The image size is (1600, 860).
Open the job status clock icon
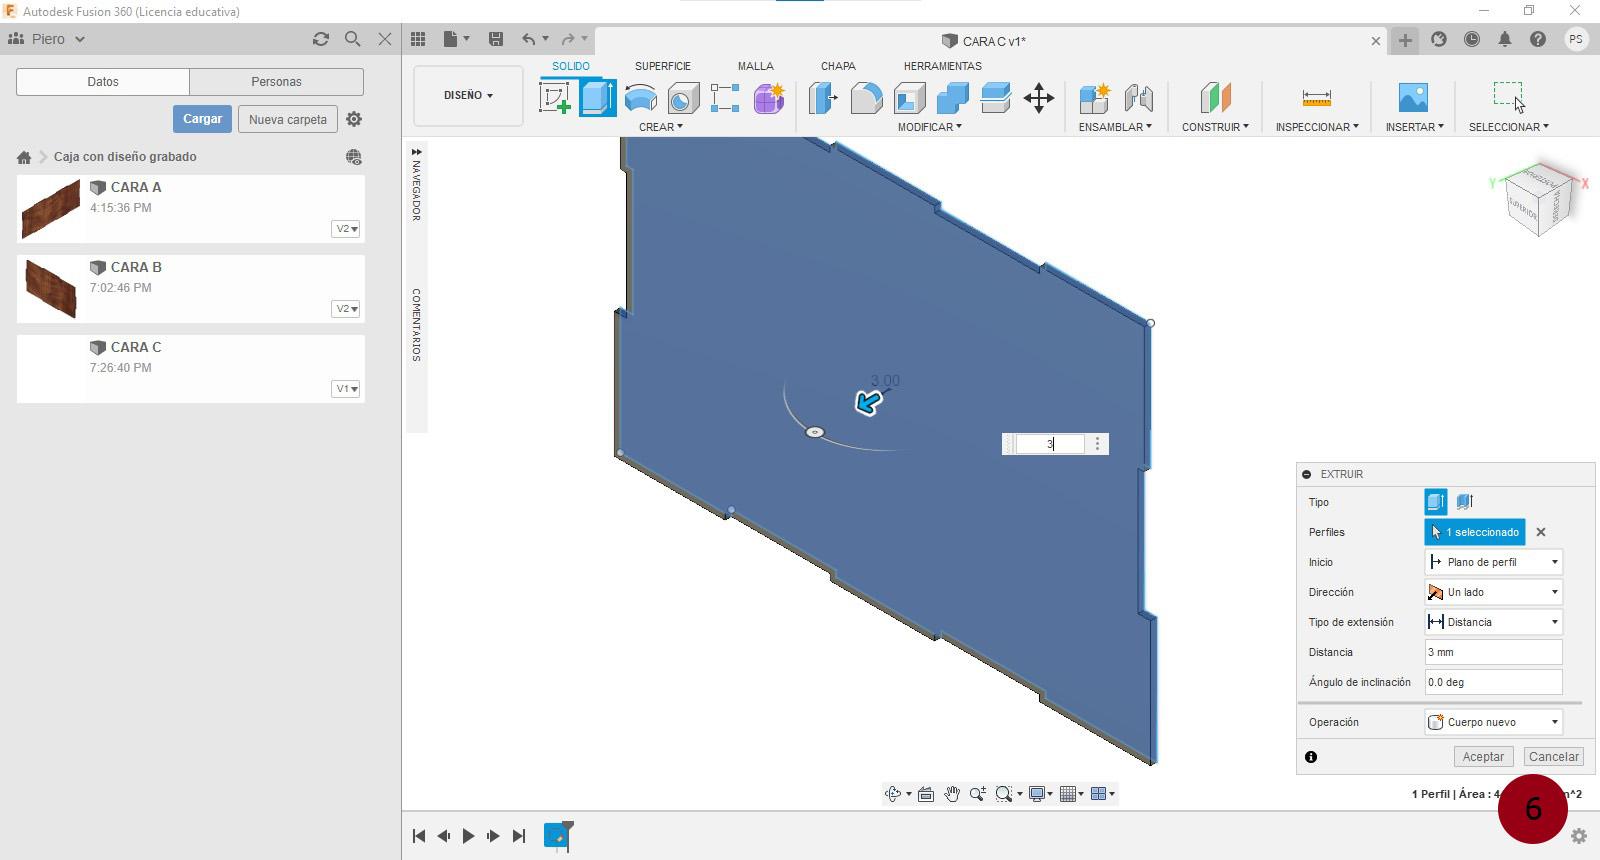(1472, 39)
